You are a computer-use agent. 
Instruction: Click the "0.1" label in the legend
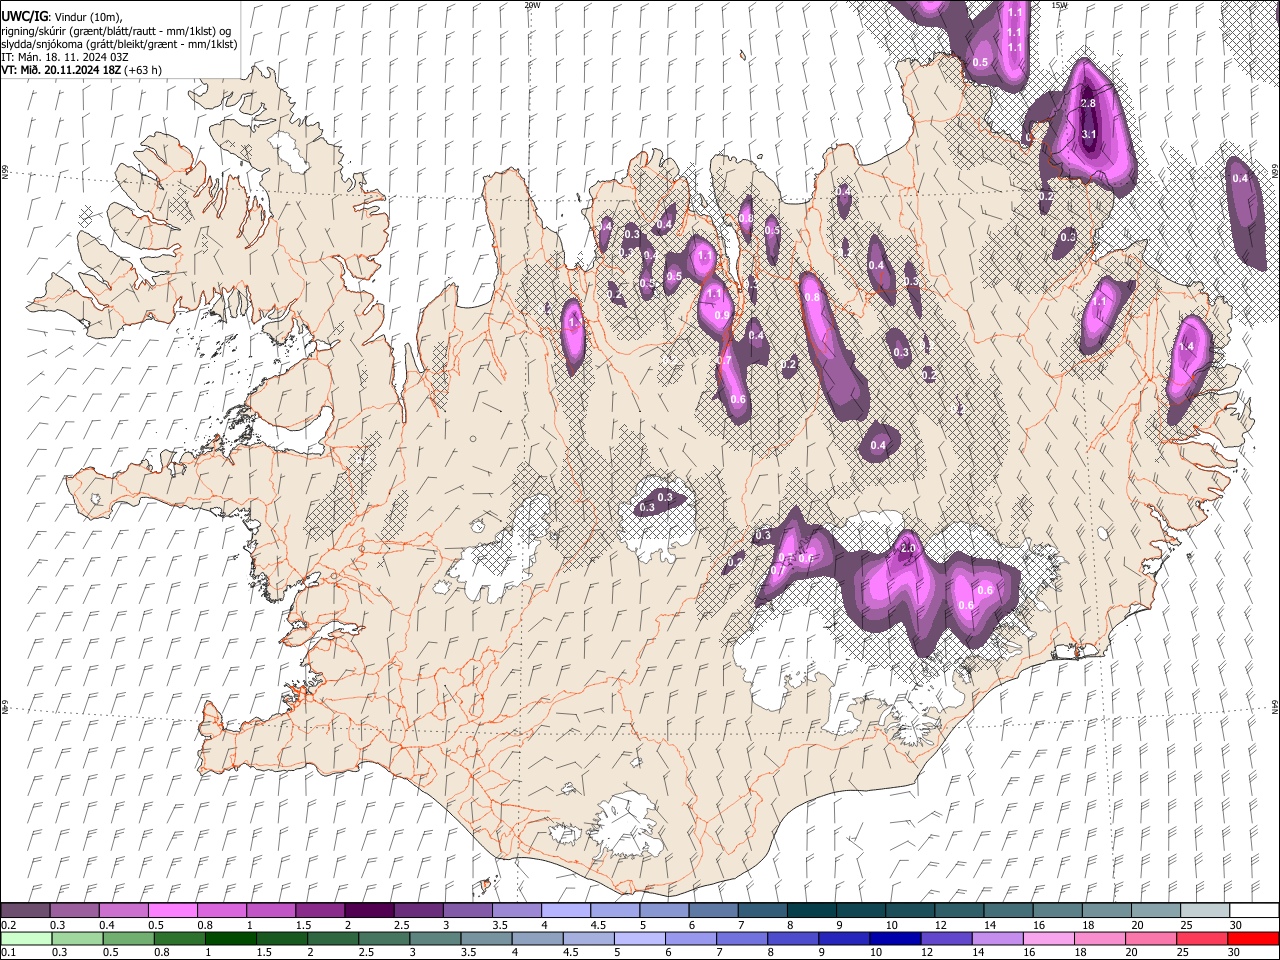8,952
